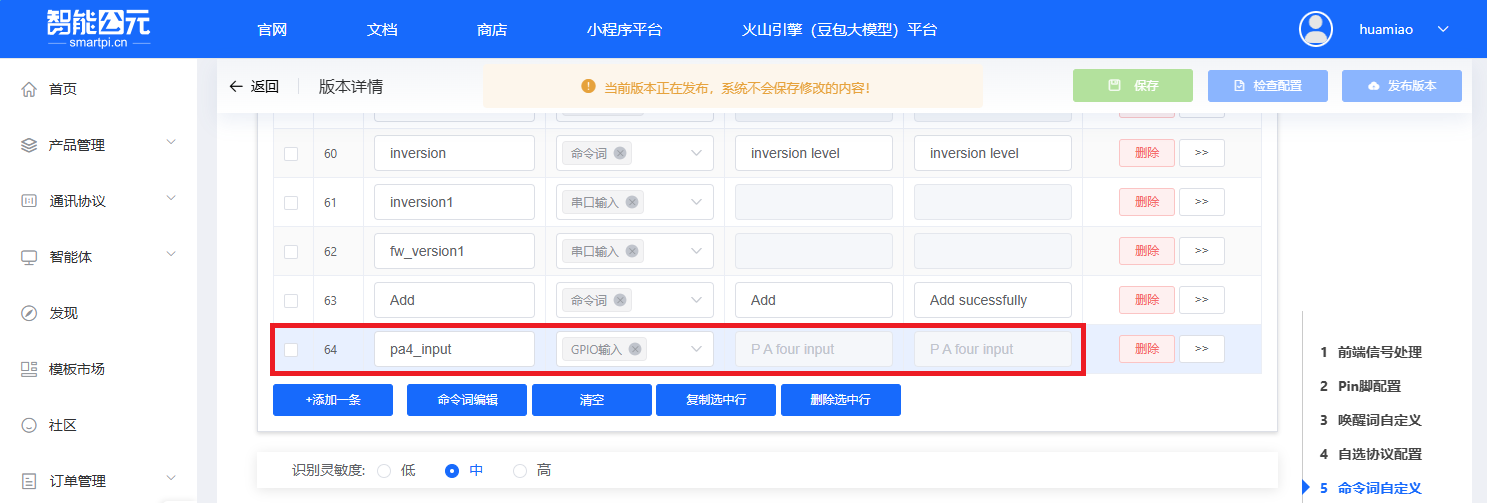Remove the GPIO输入 tag in row 64
This screenshot has height=503, width=1487.
tap(635, 349)
